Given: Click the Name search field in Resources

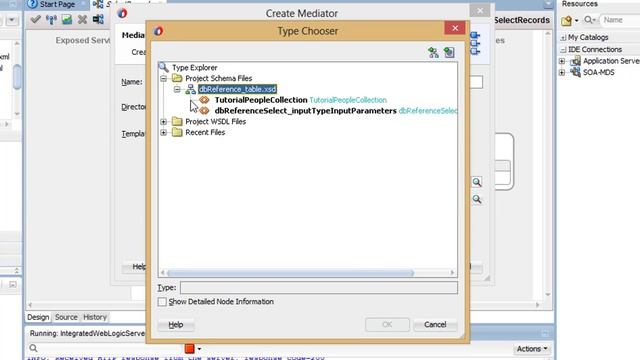Looking at the screenshot, I should (620, 20).
